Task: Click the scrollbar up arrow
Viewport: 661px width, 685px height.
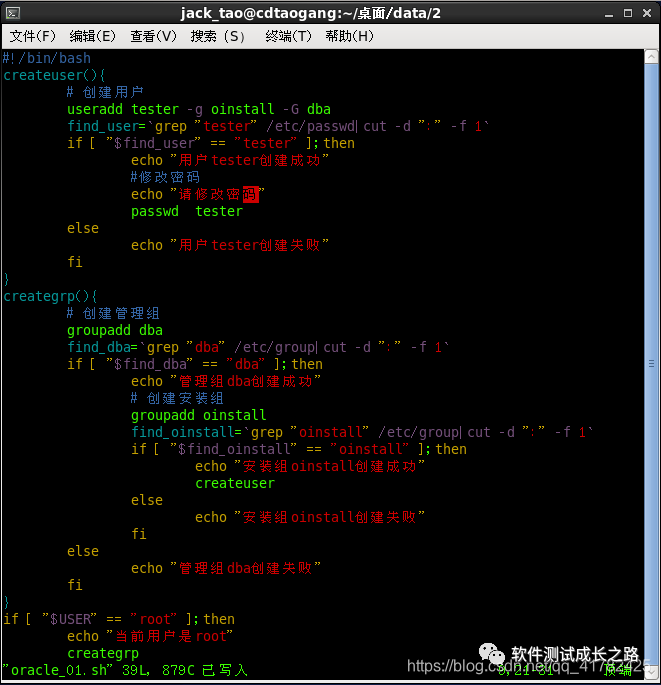Action: [x=651, y=57]
